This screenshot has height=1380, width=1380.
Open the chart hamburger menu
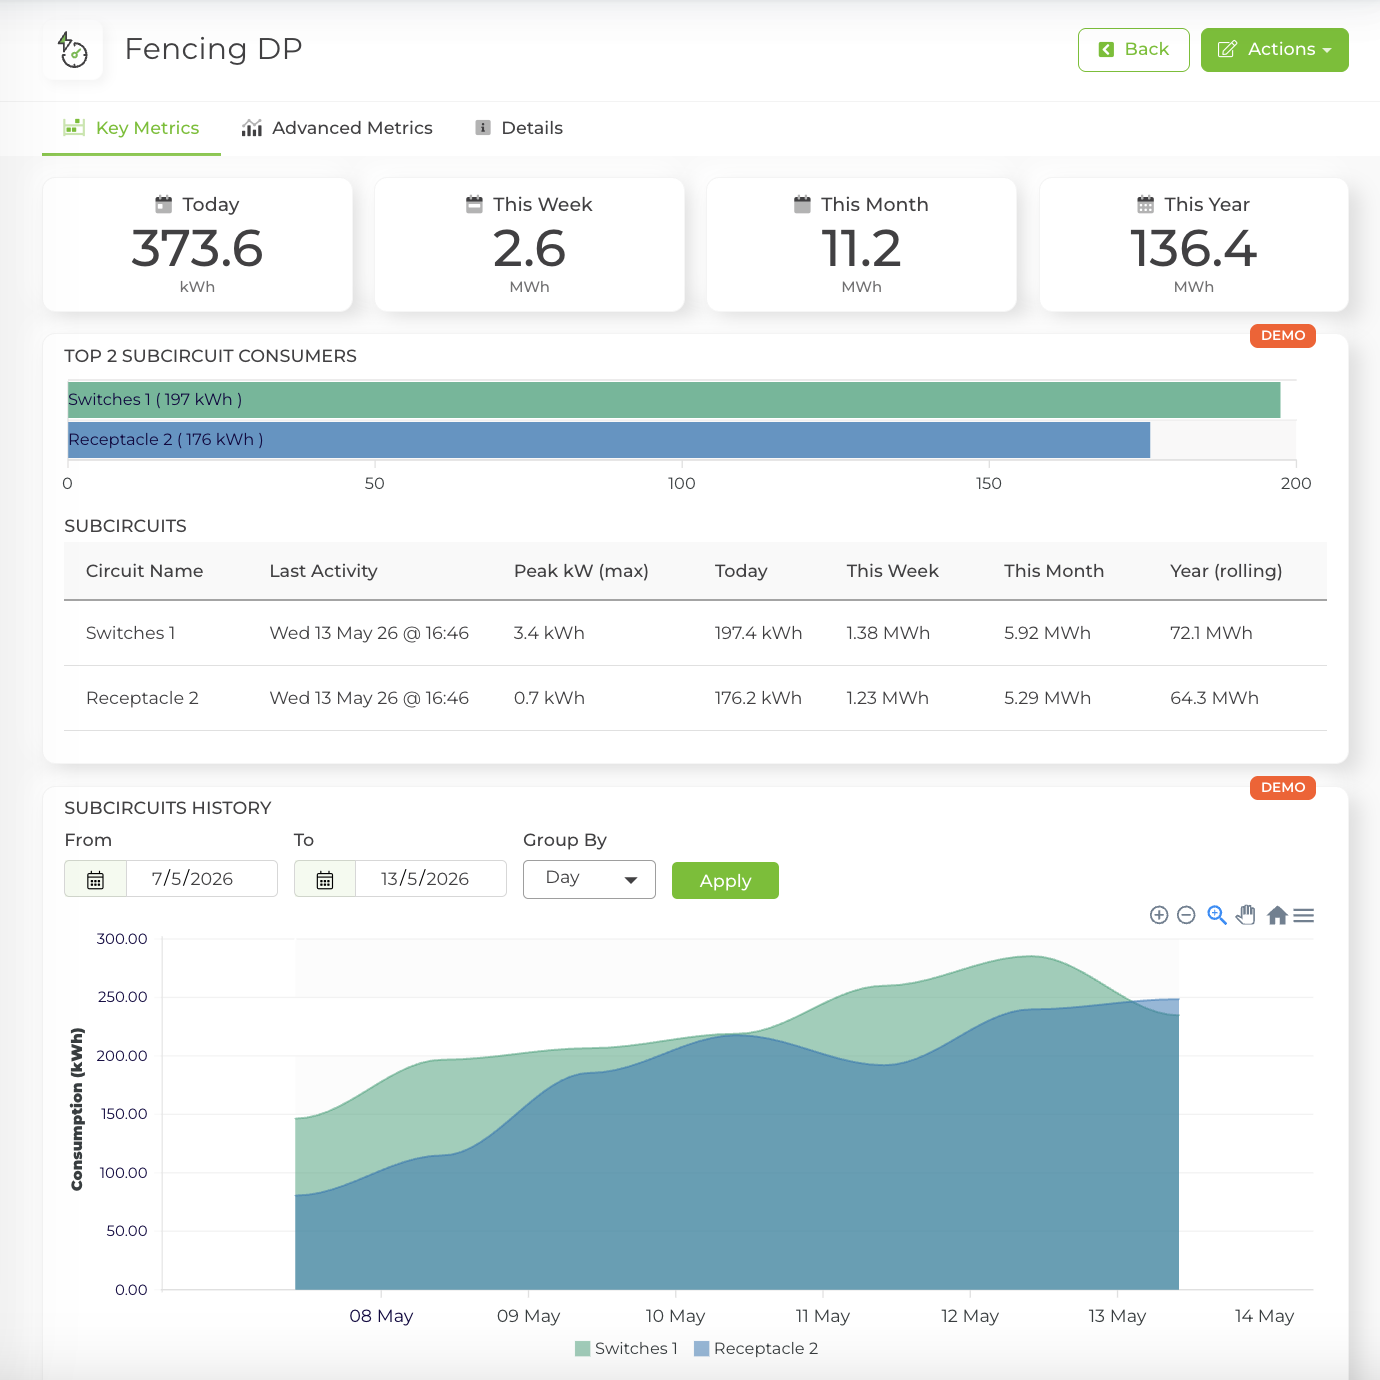[1304, 915]
